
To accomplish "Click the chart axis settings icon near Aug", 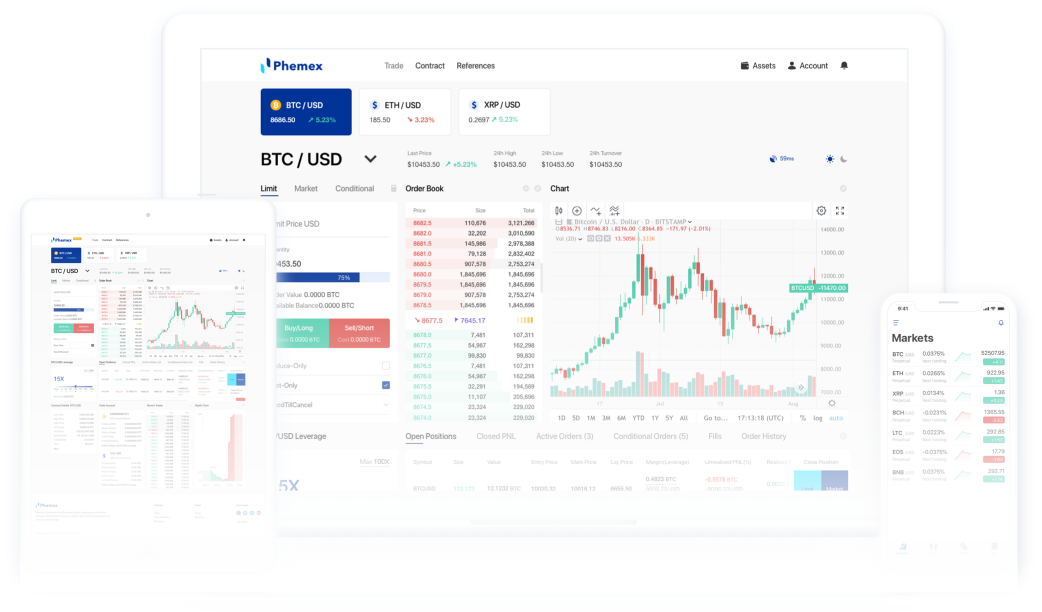I will (x=831, y=403).
